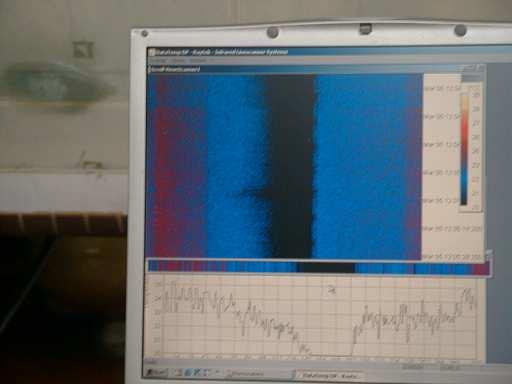Viewport: 512px width, 384px height.
Task: Click the third quick launch icon on taskbar
Action: coord(197,373)
